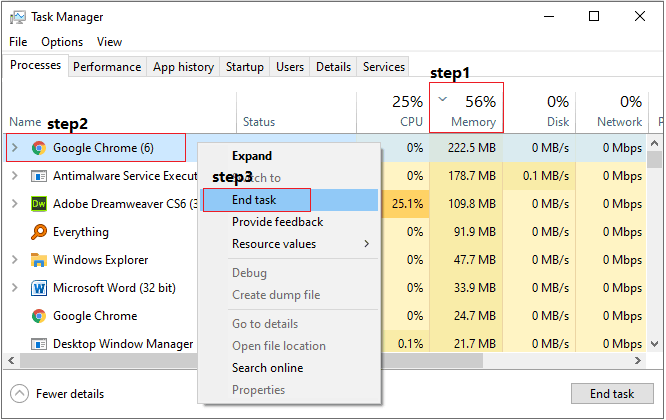666x420 pixels.
Task: Expand the Microsoft Word (32 bit) row
Action: [15, 288]
